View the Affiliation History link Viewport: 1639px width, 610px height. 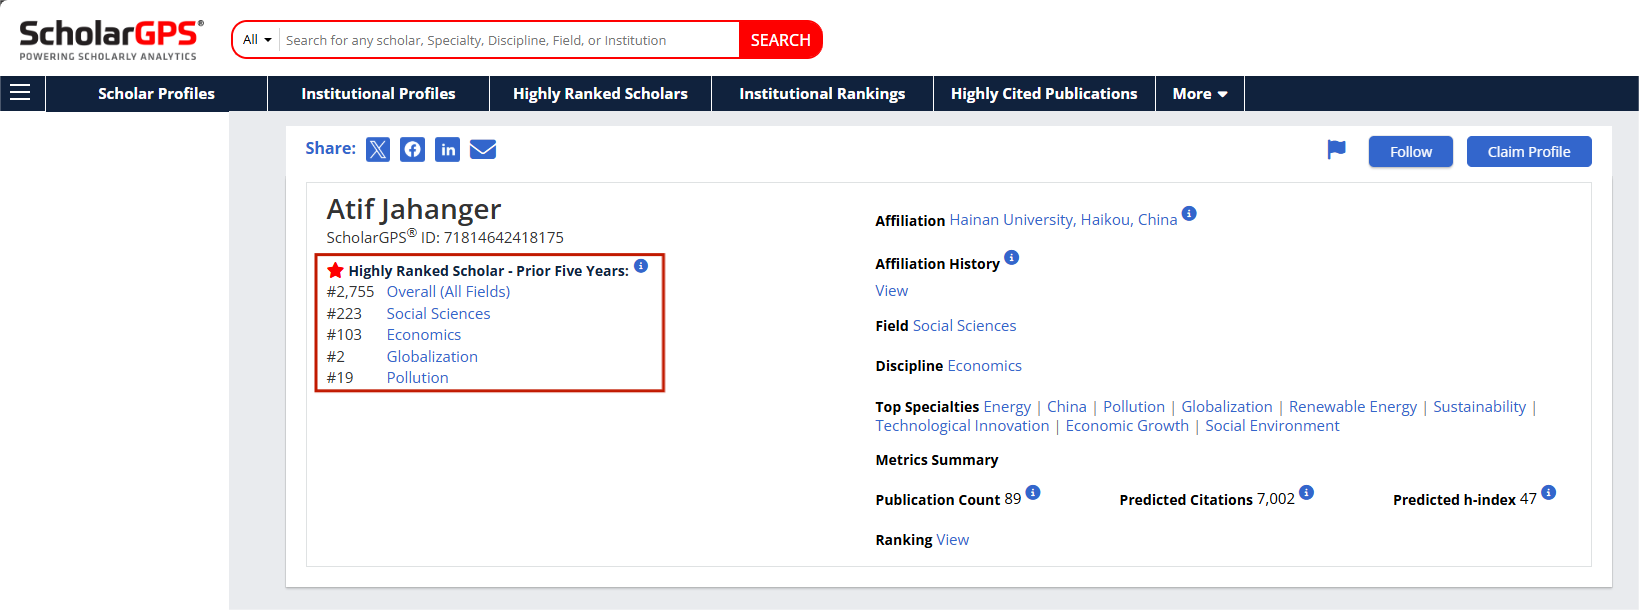[892, 291]
